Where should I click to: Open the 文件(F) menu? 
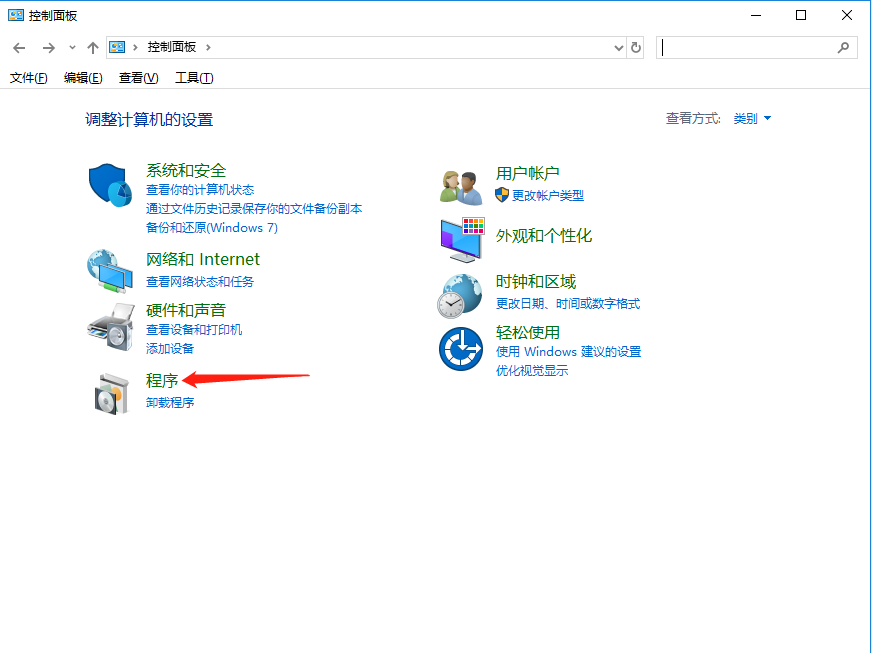[28, 78]
